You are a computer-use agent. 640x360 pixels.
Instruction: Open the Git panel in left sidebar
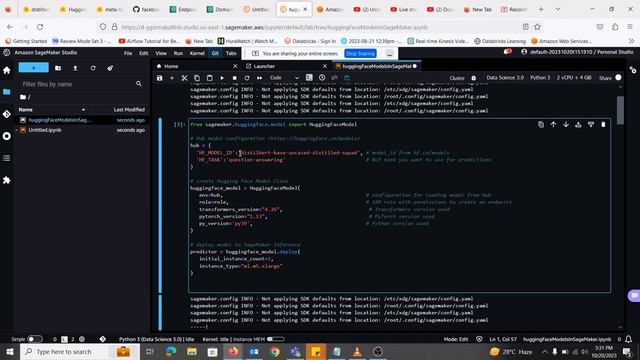7,114
